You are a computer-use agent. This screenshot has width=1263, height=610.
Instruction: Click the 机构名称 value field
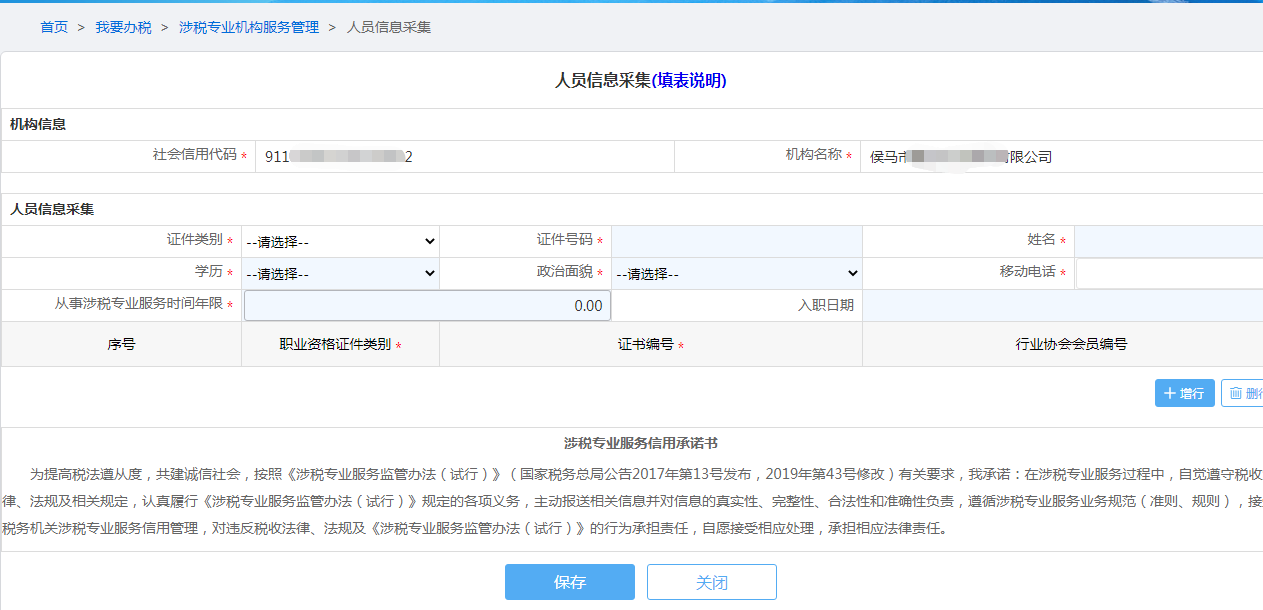pos(1061,157)
